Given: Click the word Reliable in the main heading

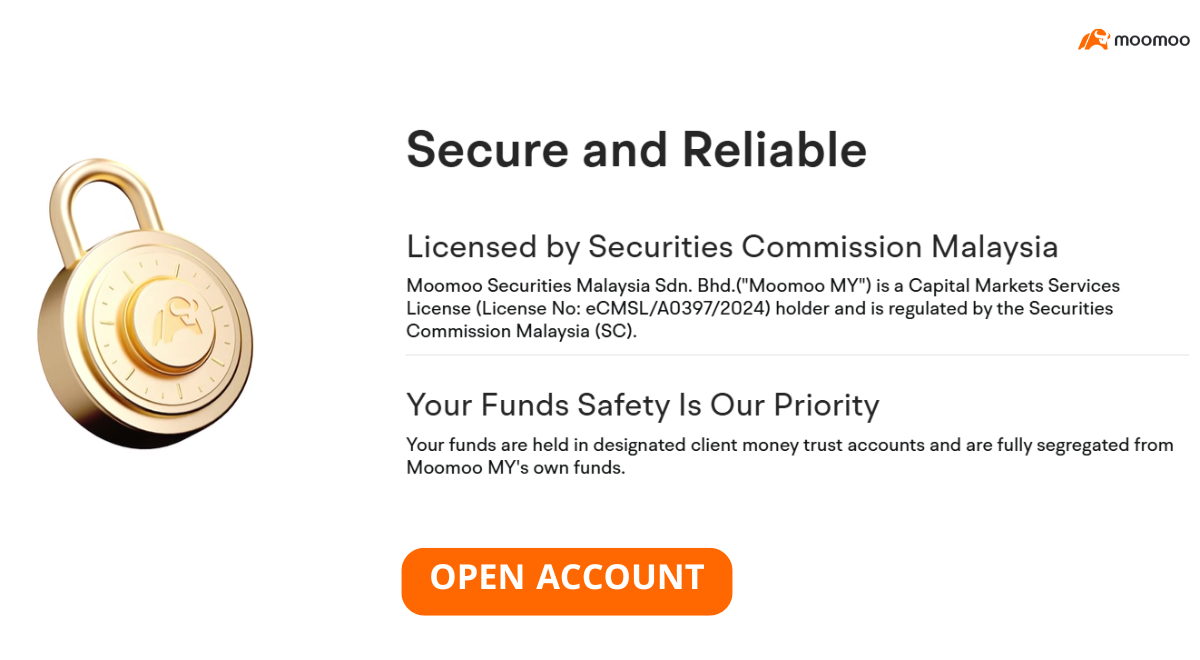Looking at the screenshot, I should point(774,150).
